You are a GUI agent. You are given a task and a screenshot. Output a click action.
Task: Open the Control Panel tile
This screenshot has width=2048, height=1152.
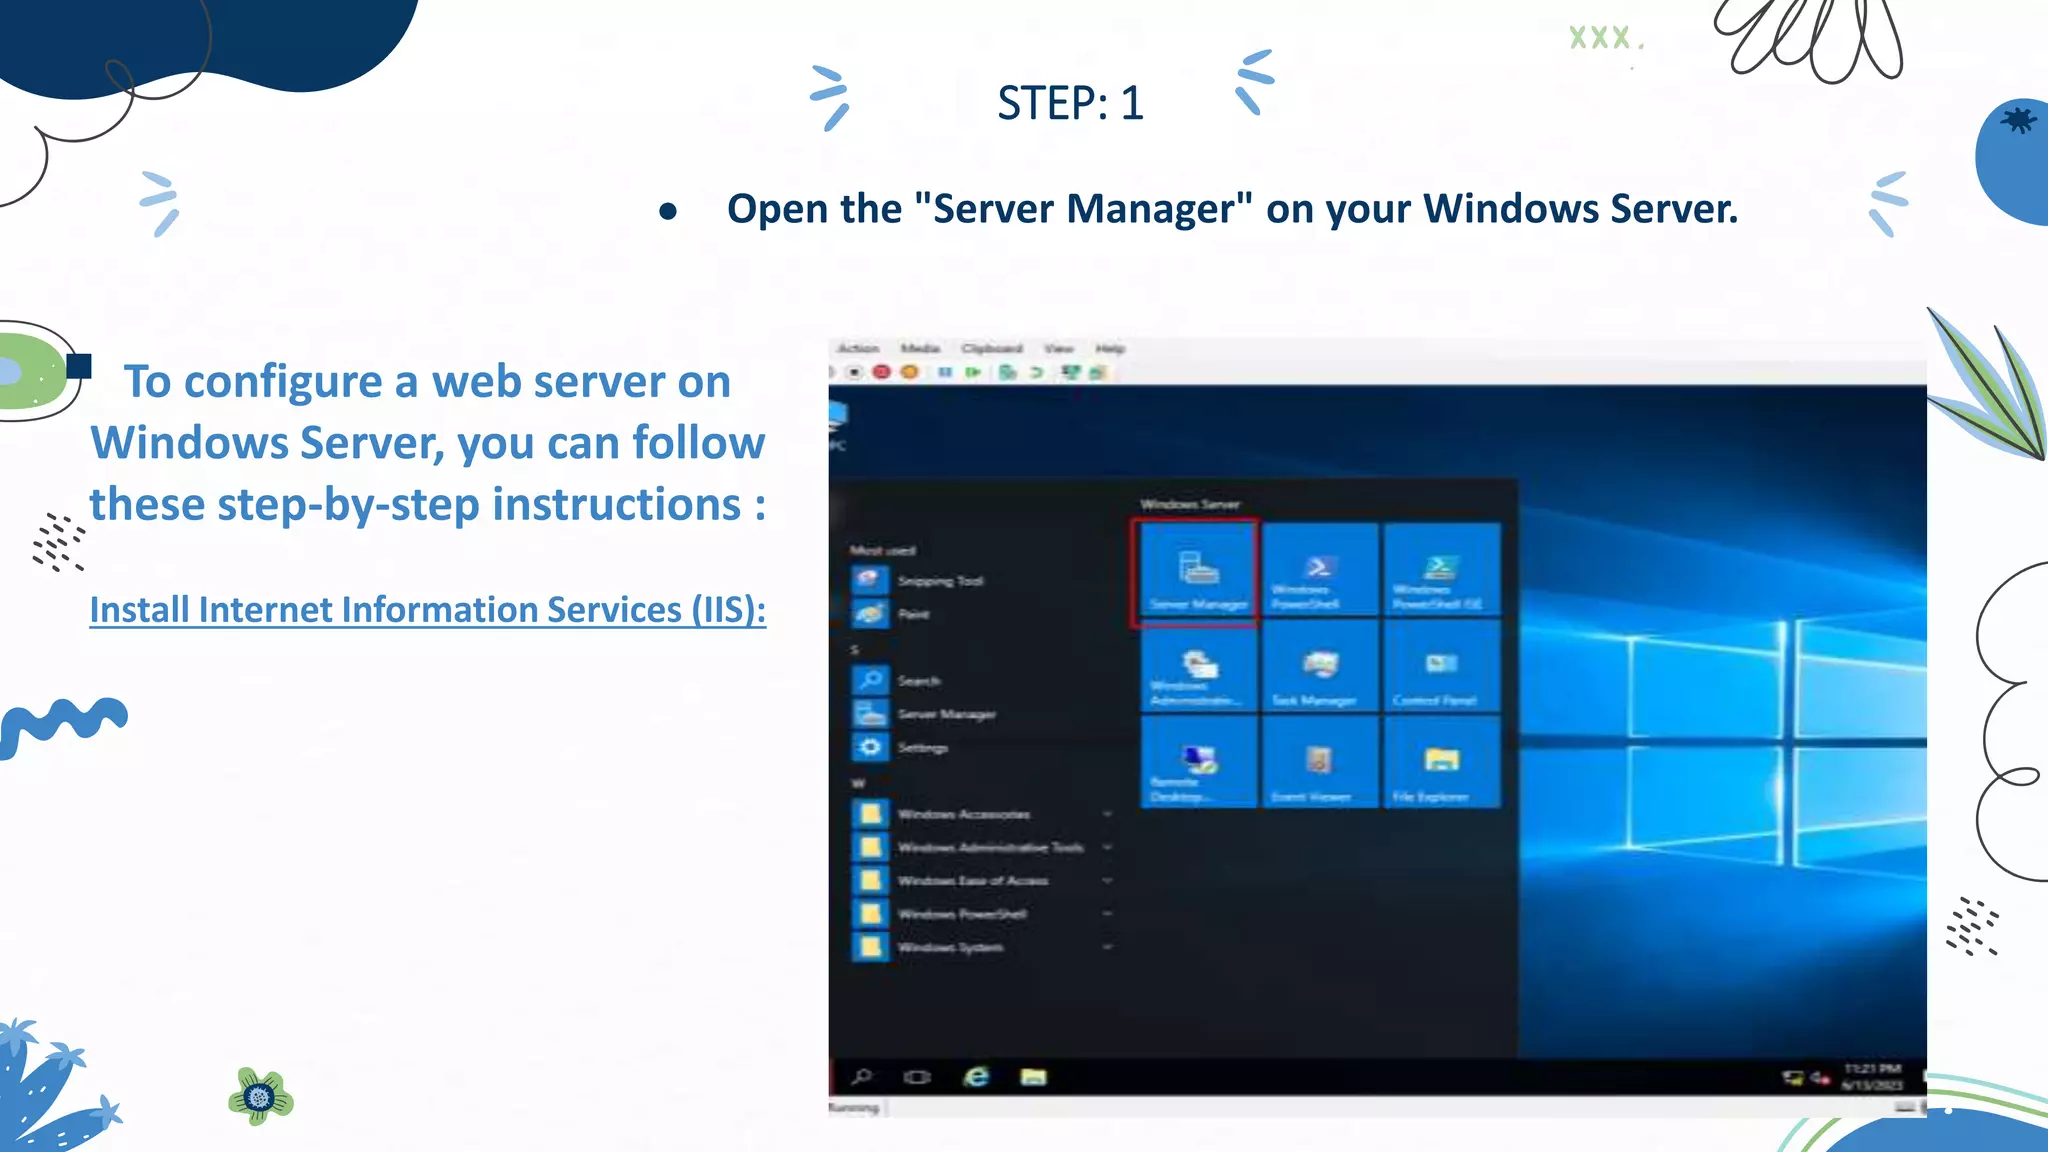point(1441,665)
